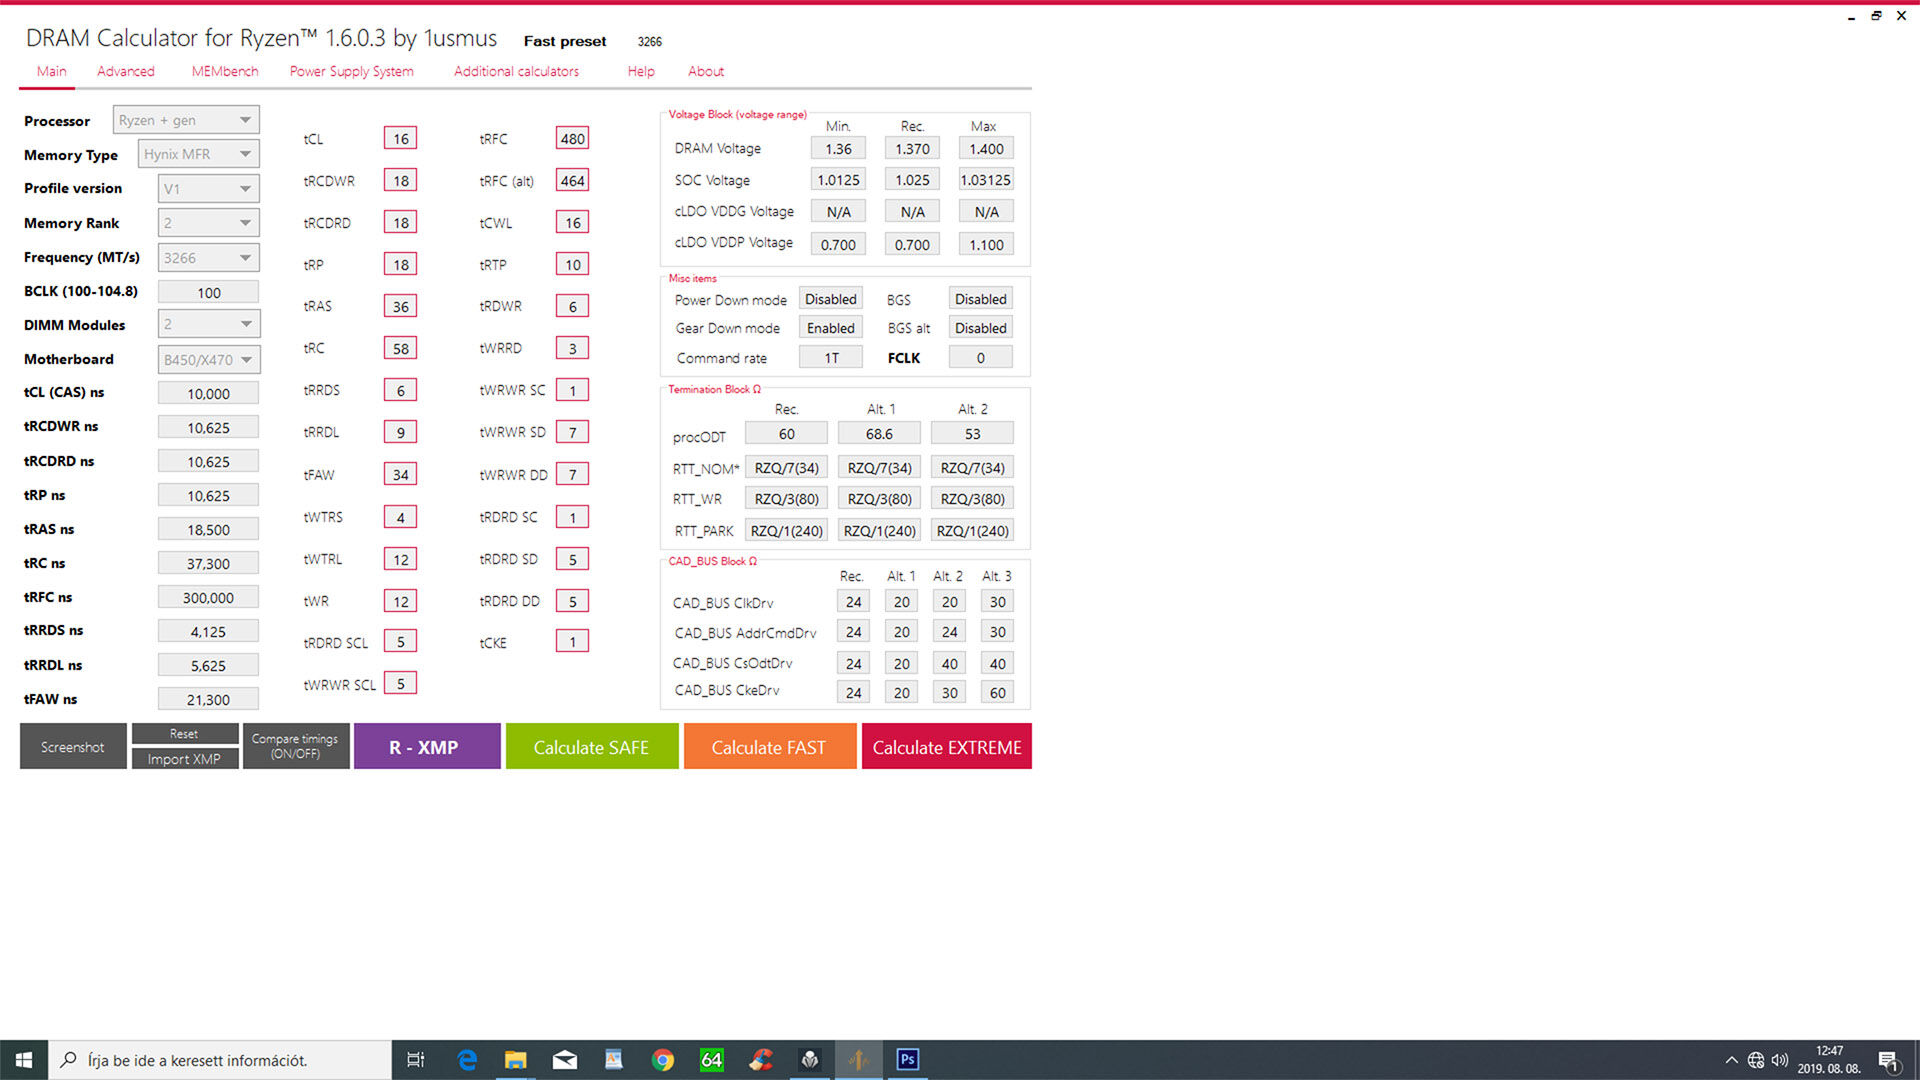Open the green 64 app icon
Screen dimensions: 1920x1080
(x=711, y=1060)
